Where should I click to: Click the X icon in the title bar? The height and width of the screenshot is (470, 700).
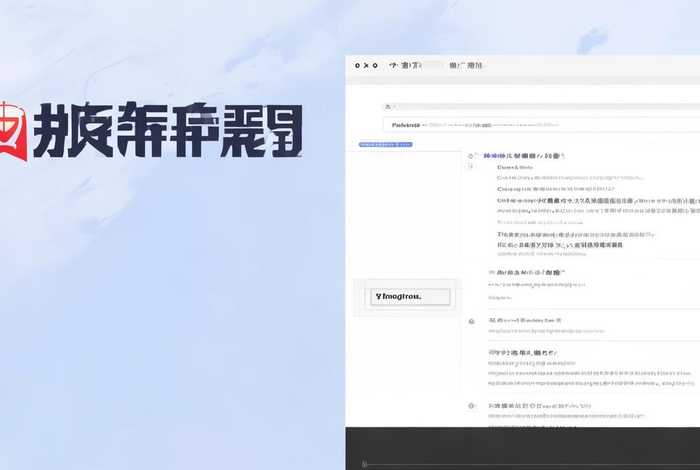pos(366,65)
